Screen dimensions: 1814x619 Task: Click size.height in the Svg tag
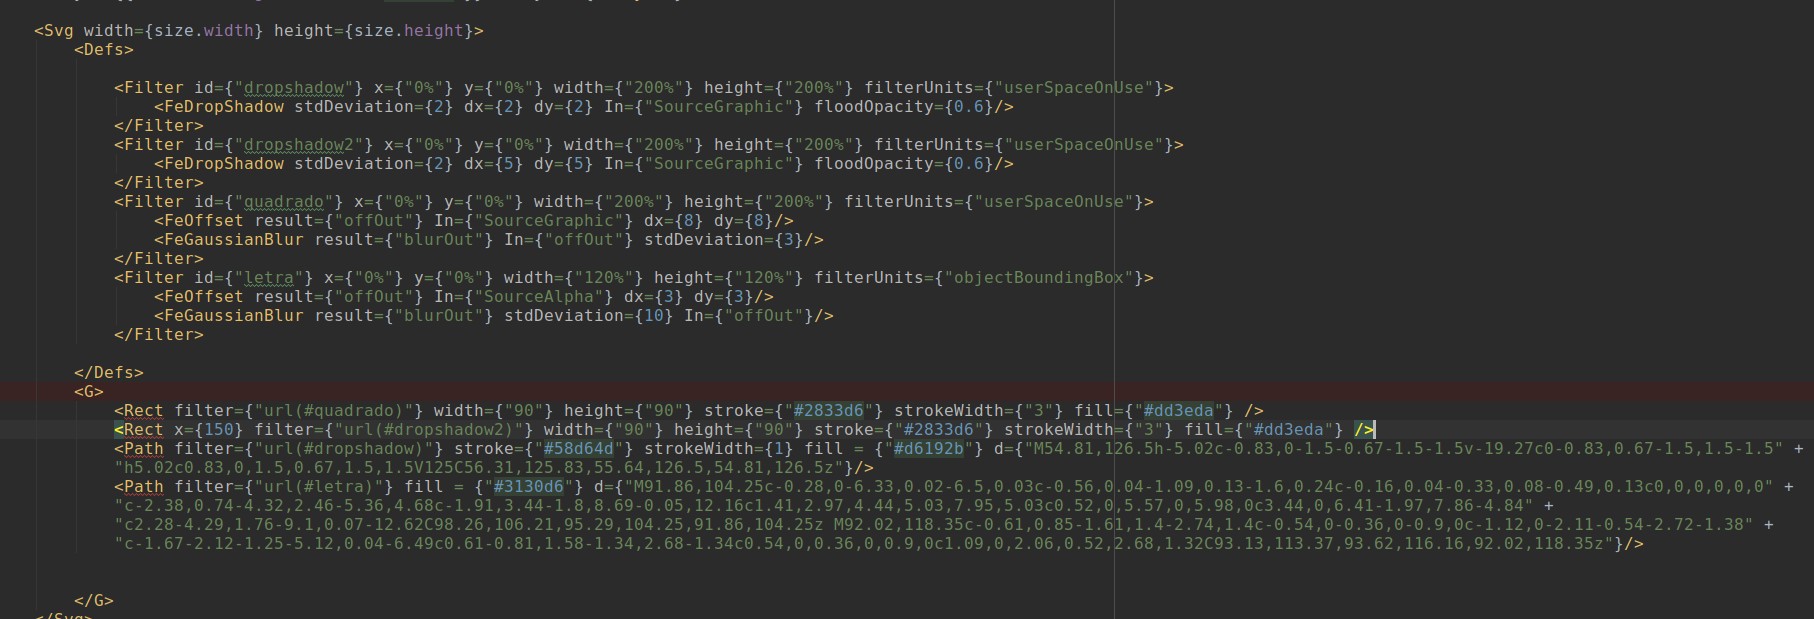click(409, 31)
